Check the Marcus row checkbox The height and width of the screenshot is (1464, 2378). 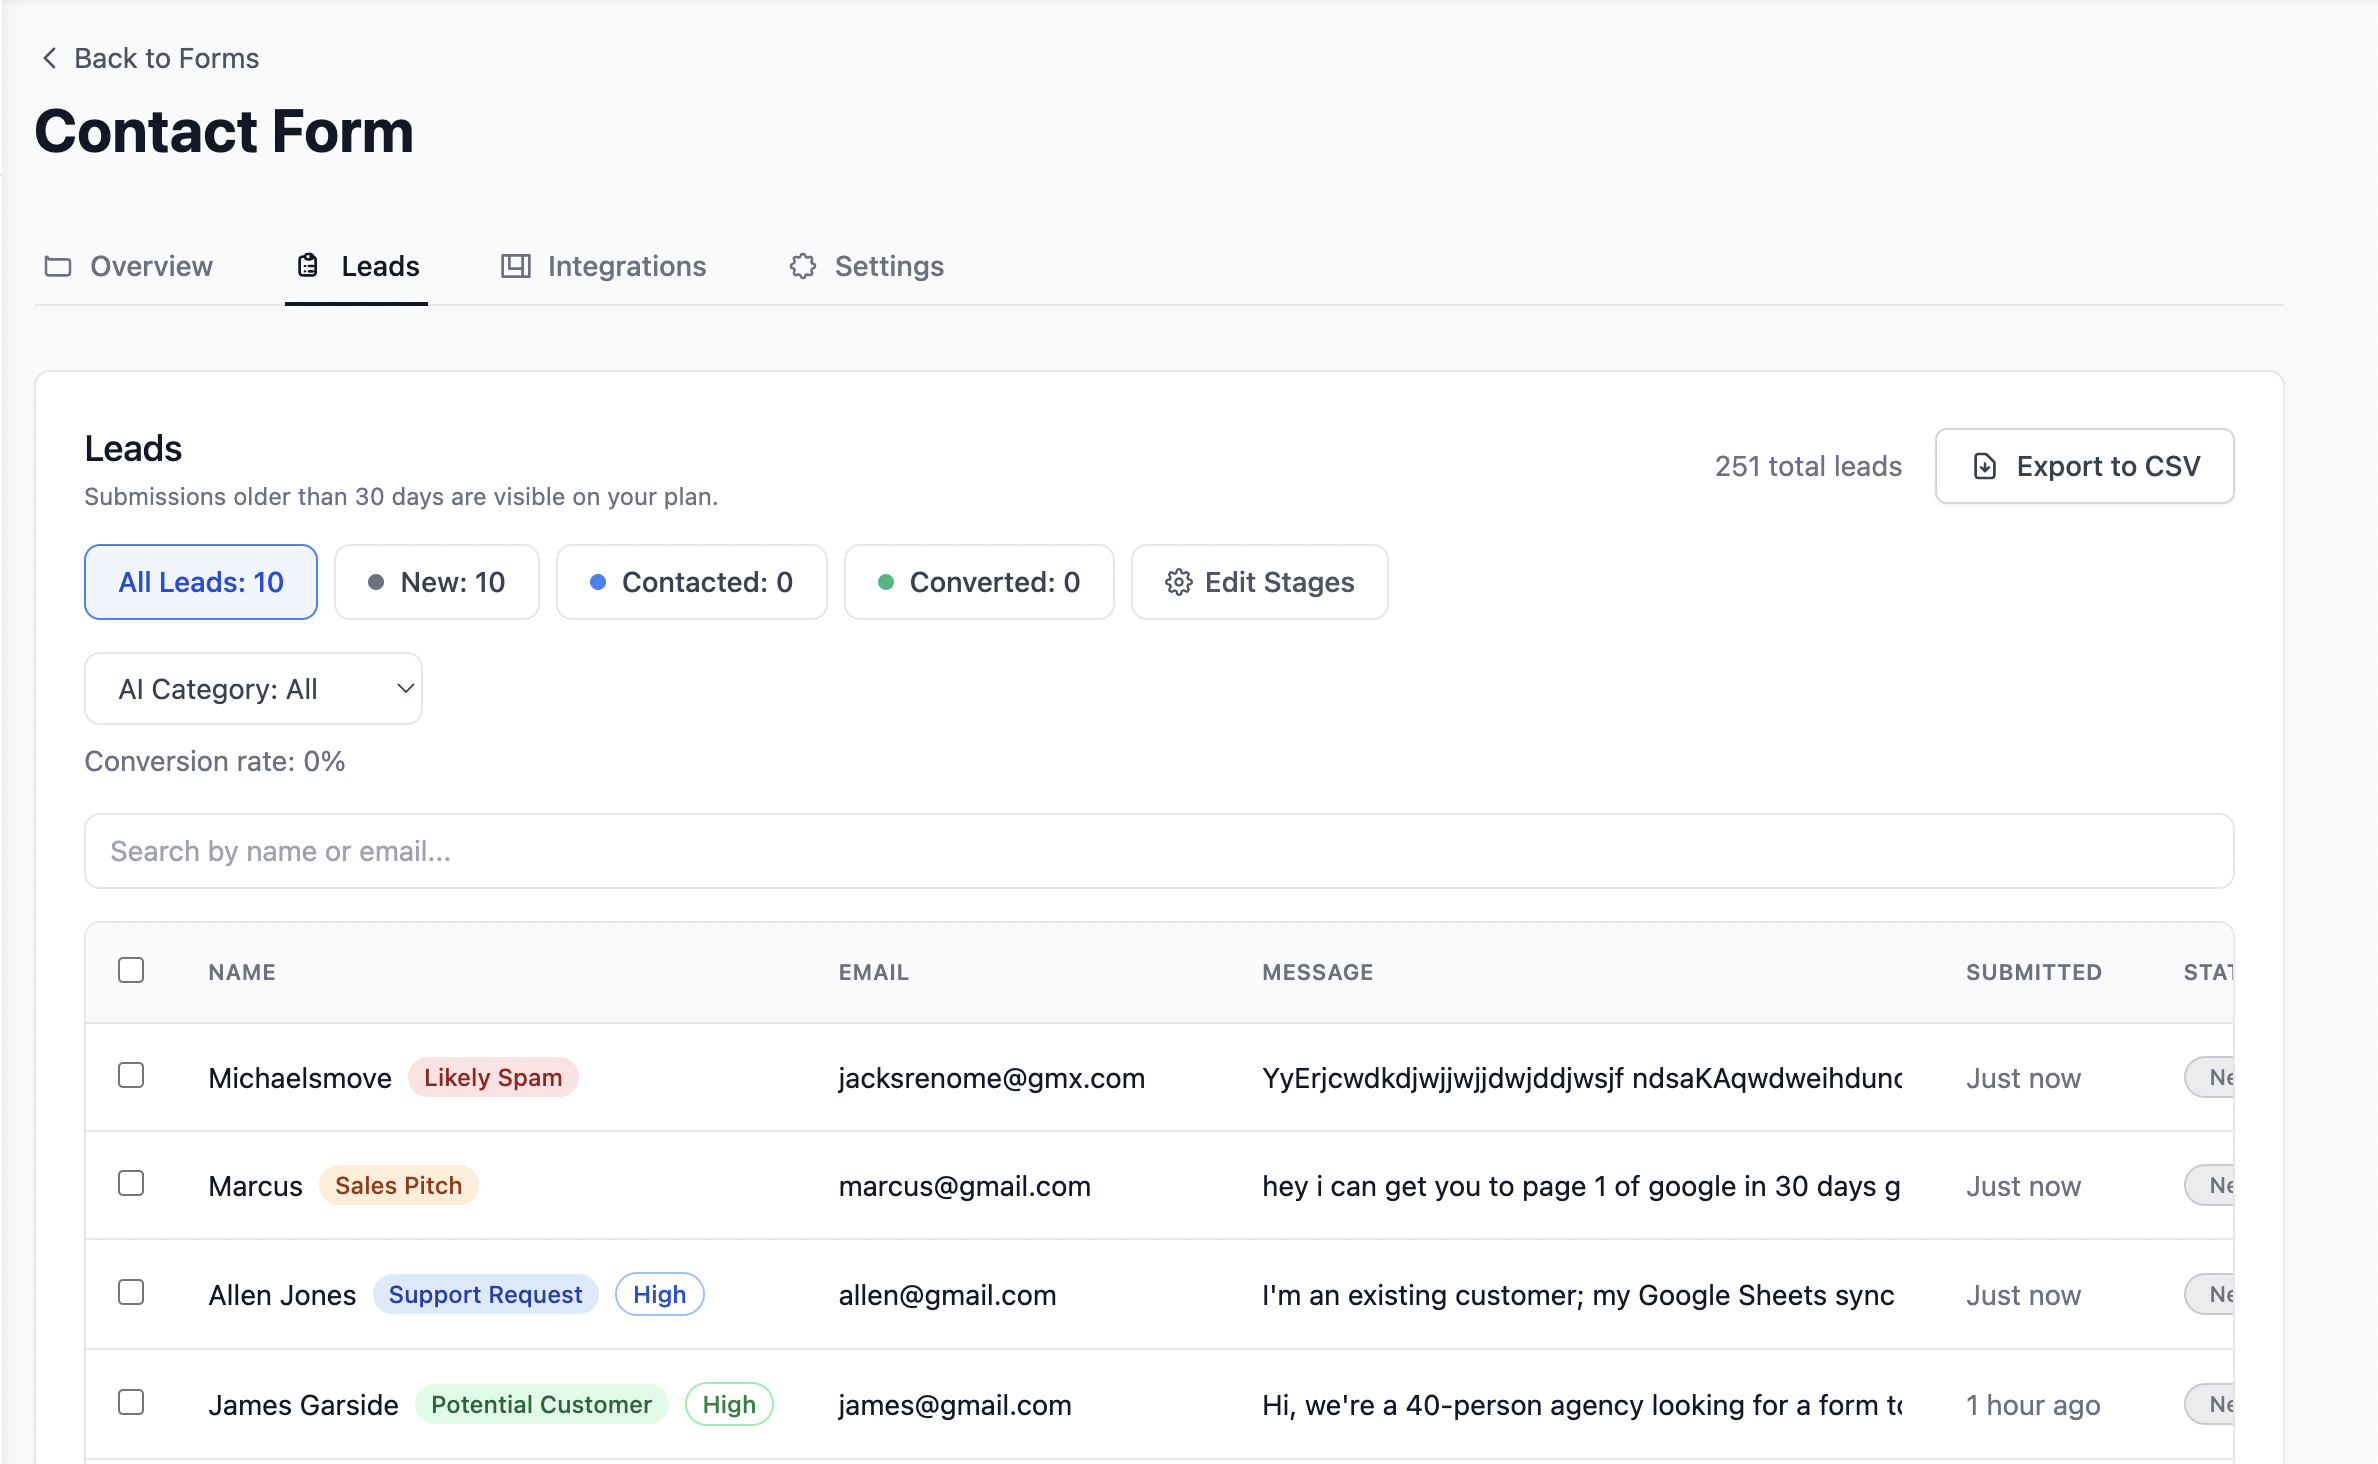coord(131,1183)
